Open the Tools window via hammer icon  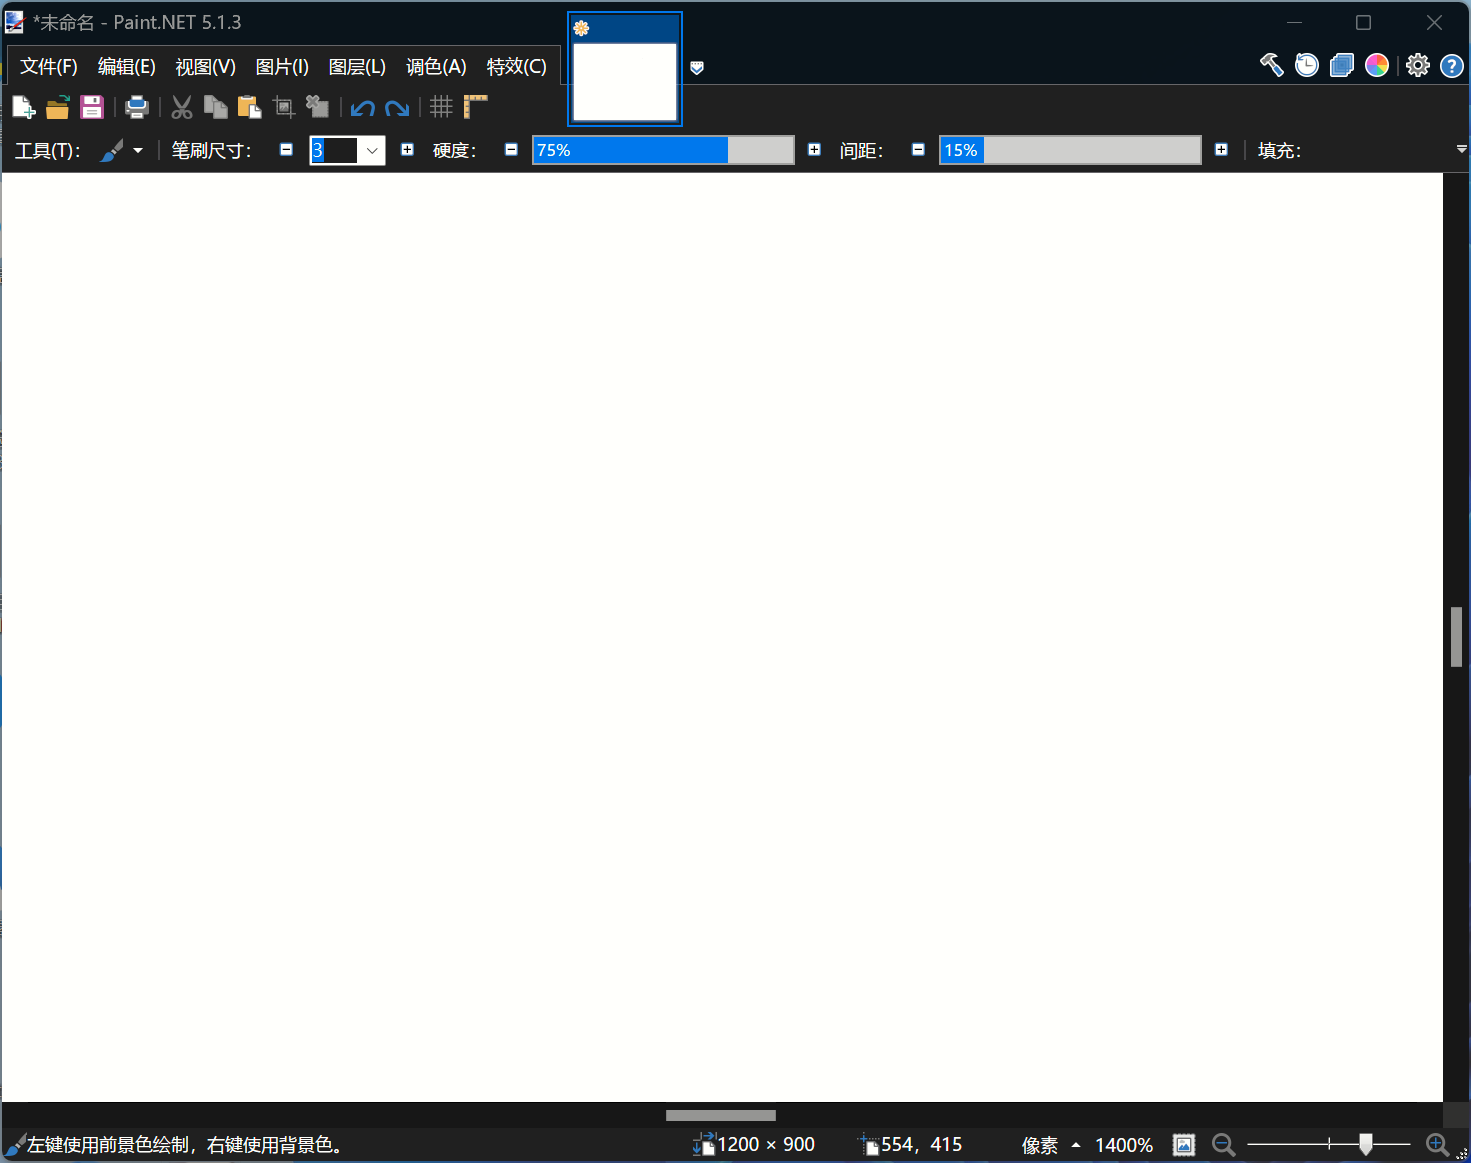(x=1271, y=64)
